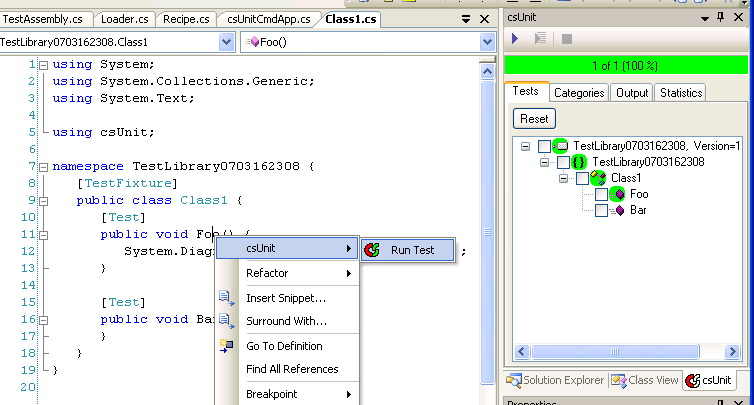The width and height of the screenshot is (754, 405).
Task: Open the Statistics tab in csUnit
Action: (681, 93)
